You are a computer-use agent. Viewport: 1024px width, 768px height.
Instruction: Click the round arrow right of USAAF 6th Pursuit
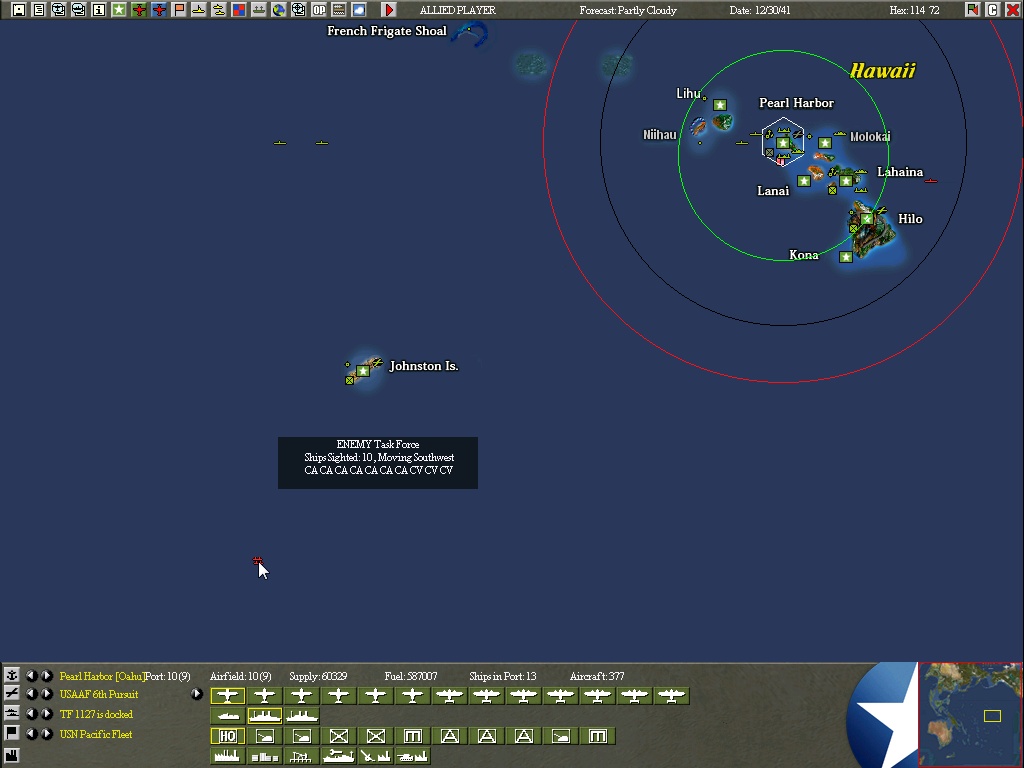click(x=197, y=694)
